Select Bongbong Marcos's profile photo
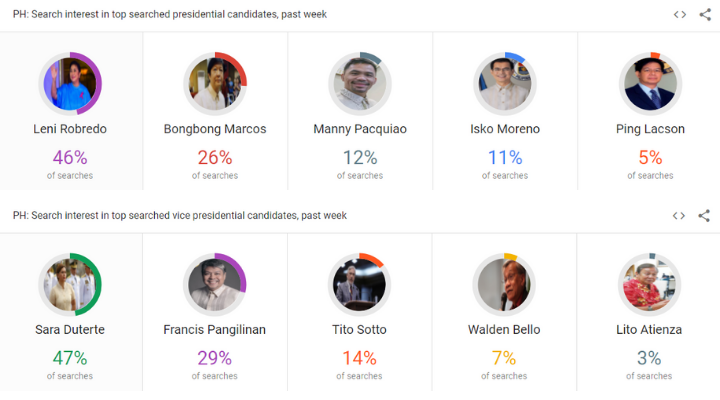Image resolution: width=720 pixels, height=400 pixels. coord(215,83)
